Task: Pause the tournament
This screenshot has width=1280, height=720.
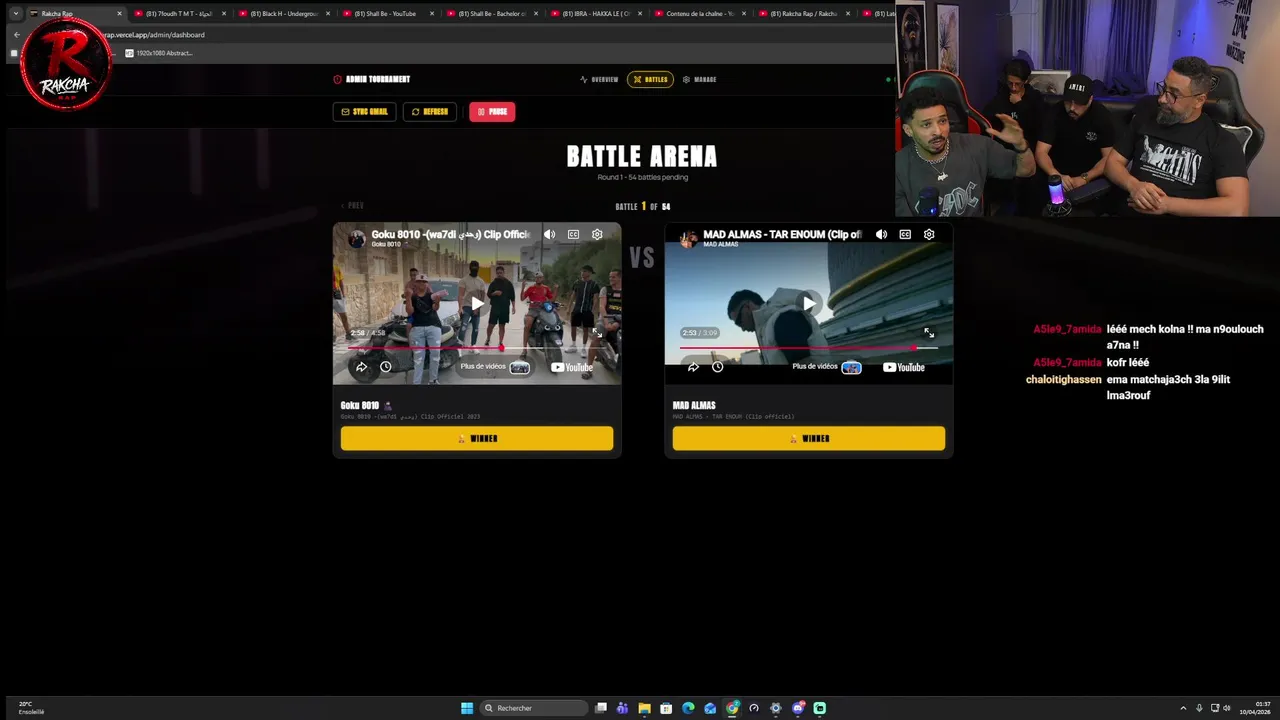Action: coord(492,112)
